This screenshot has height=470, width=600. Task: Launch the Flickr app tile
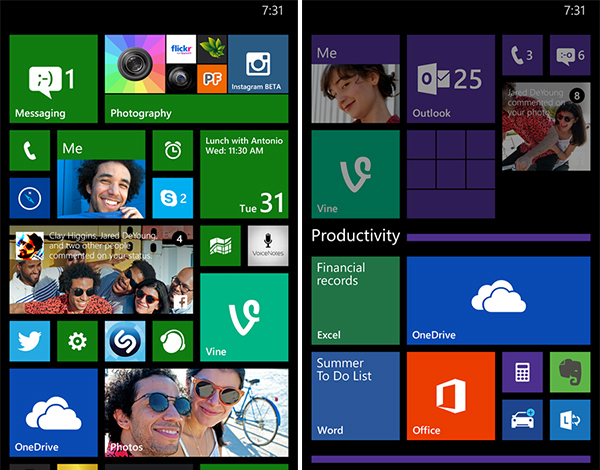[181, 49]
